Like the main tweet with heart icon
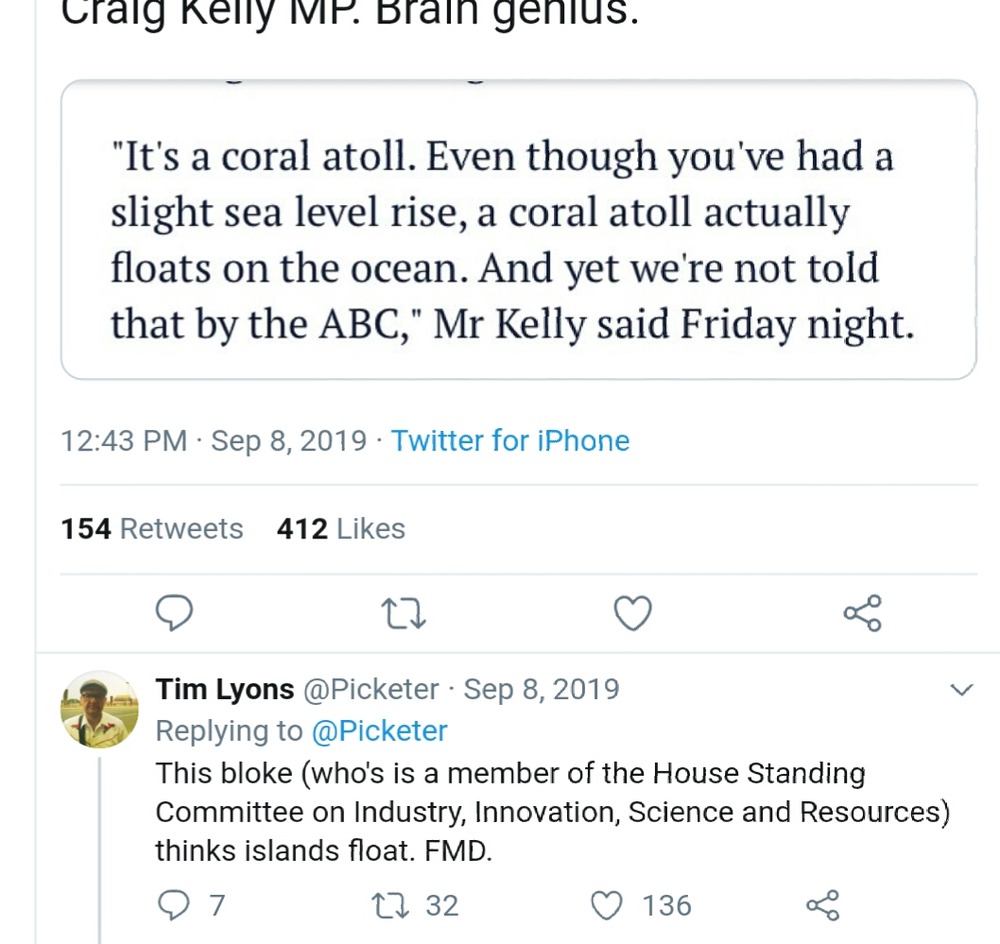The height and width of the screenshot is (944, 1000). pos(632,613)
